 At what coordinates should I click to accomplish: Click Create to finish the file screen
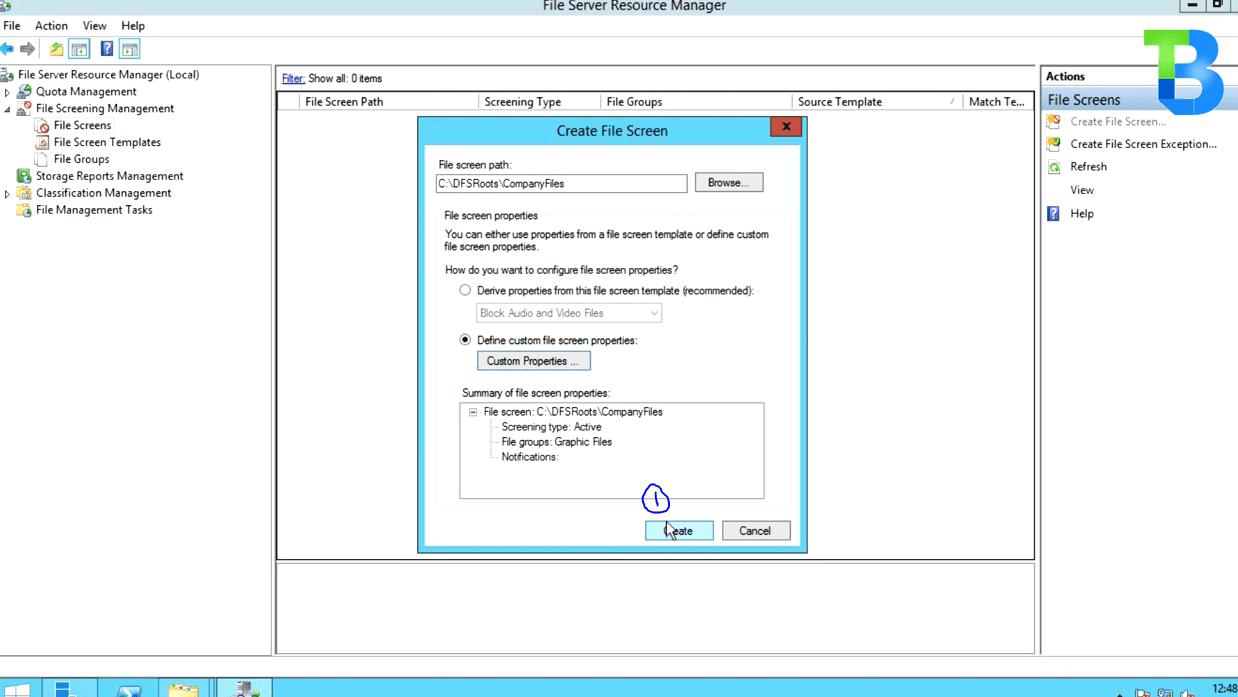click(679, 530)
